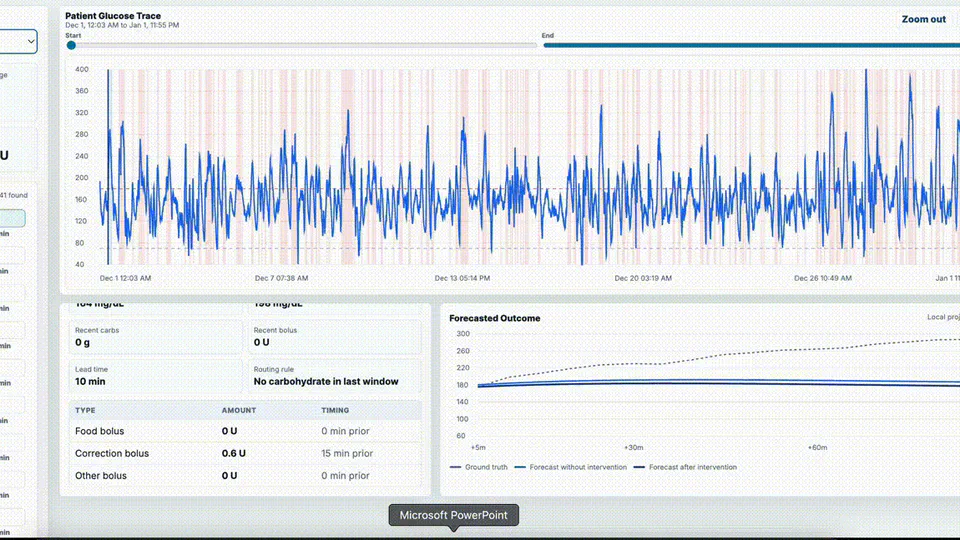Click the Lead time 10 min card

point(156,376)
